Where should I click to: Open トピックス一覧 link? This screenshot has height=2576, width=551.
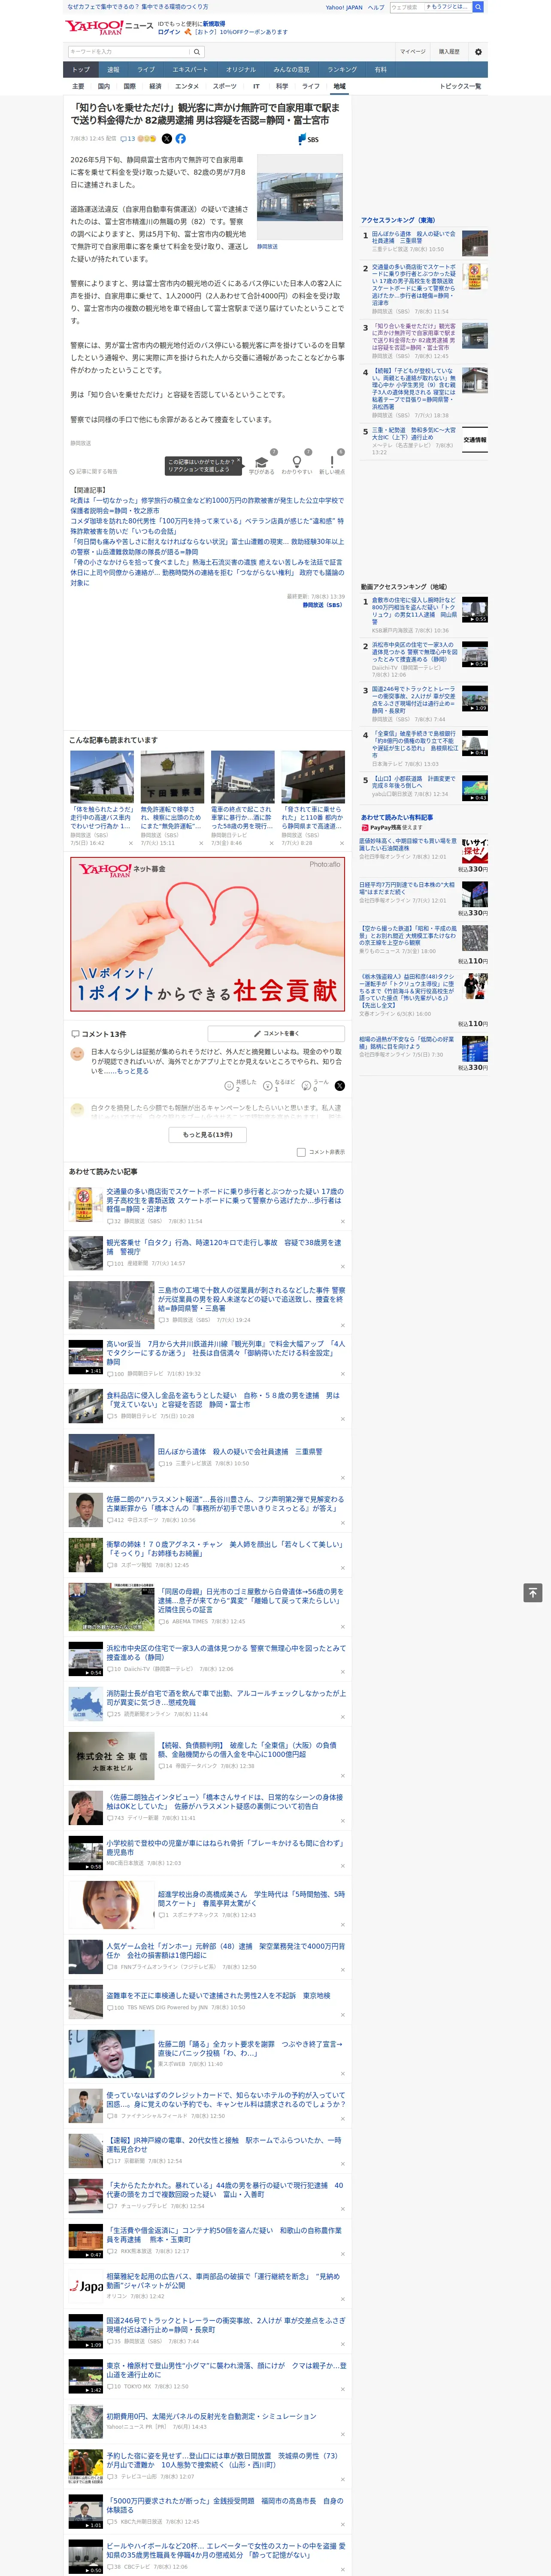(x=460, y=86)
